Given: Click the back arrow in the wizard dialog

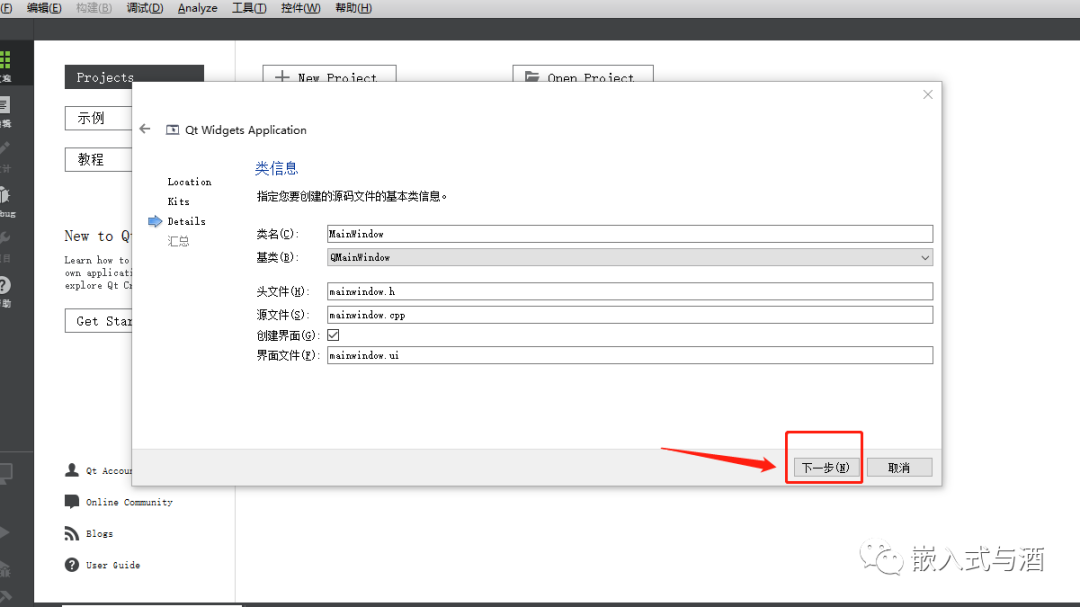Looking at the screenshot, I should click(145, 129).
